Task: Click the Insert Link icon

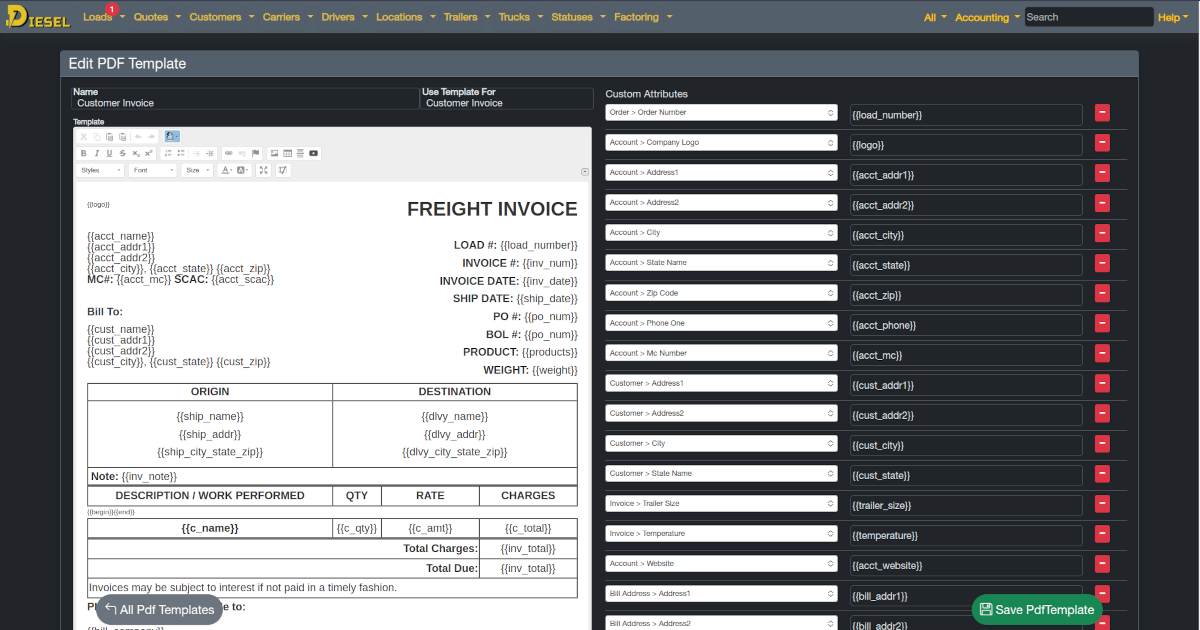Action: point(229,153)
